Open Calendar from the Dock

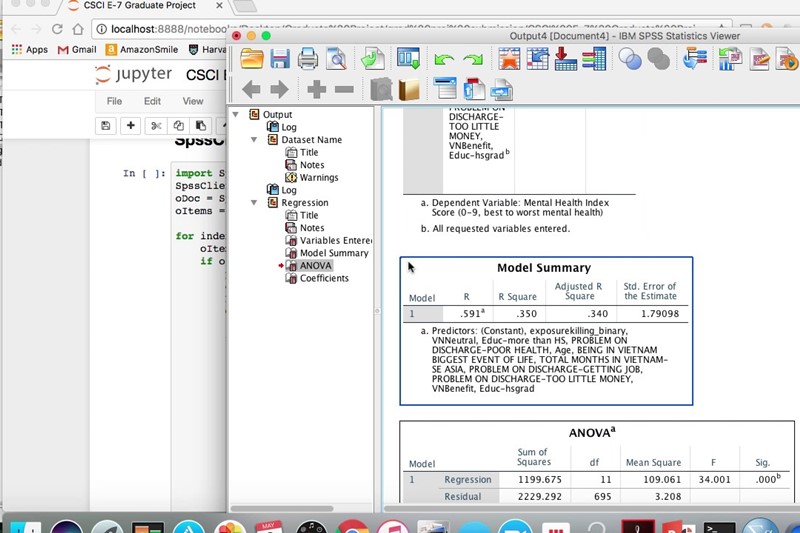point(269,527)
